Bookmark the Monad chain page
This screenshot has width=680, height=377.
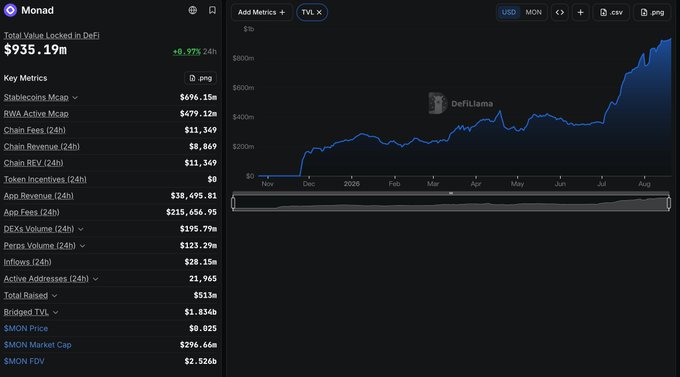point(212,10)
